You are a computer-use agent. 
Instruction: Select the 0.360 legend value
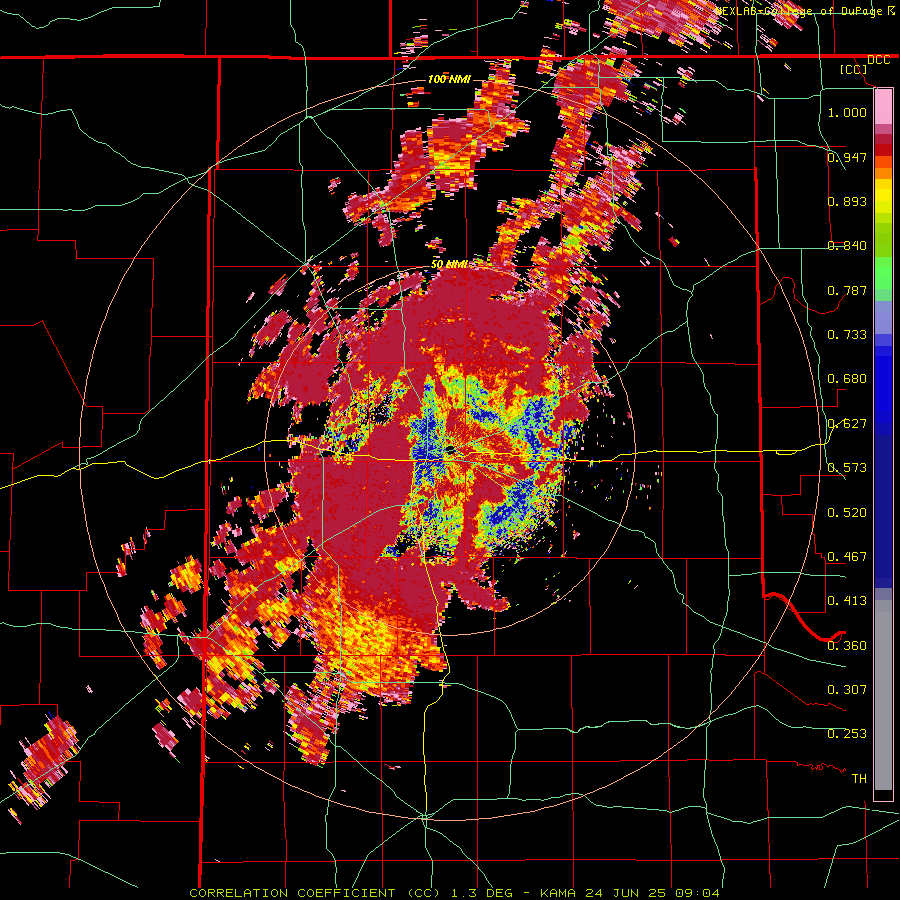(x=847, y=646)
